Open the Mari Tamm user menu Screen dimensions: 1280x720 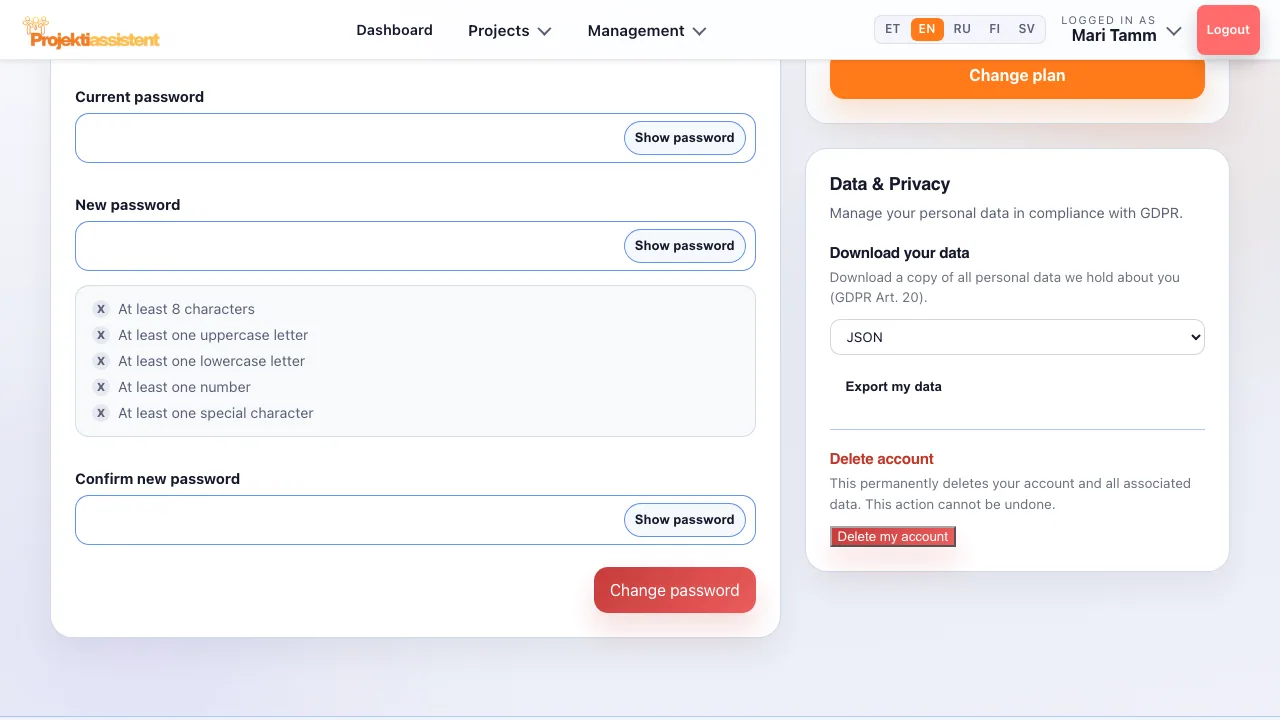click(x=1121, y=30)
